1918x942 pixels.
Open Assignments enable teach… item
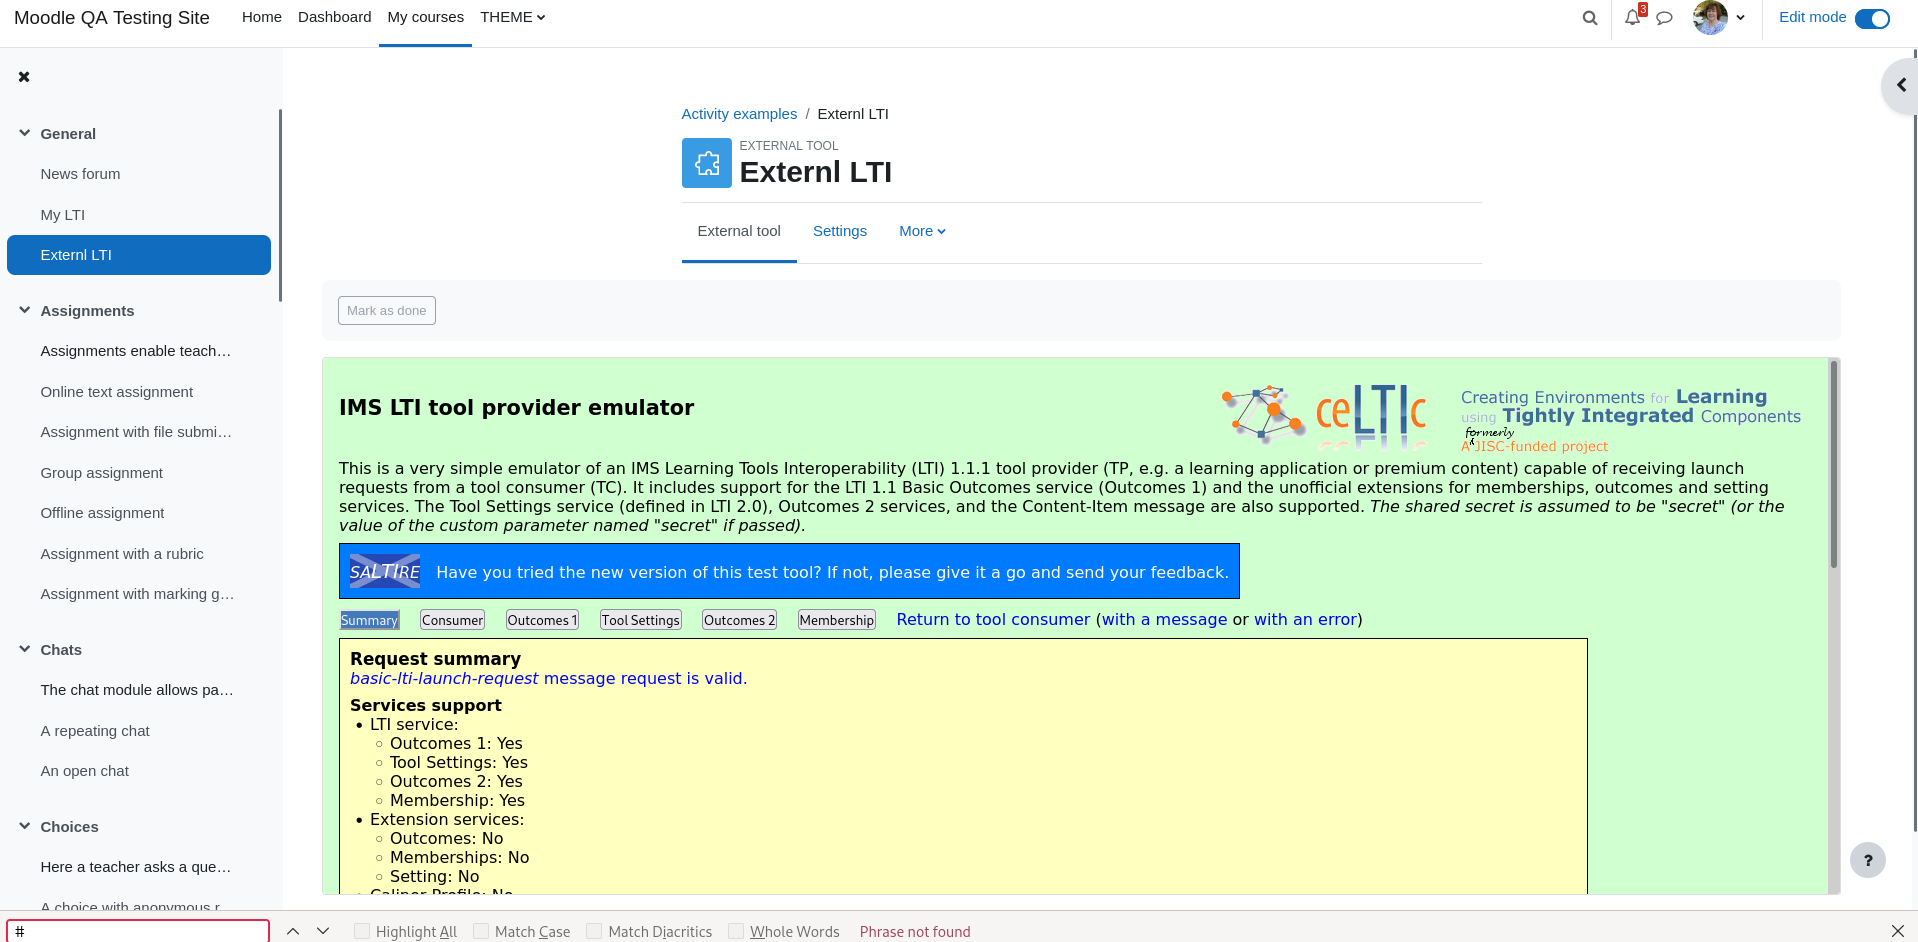[136, 351]
